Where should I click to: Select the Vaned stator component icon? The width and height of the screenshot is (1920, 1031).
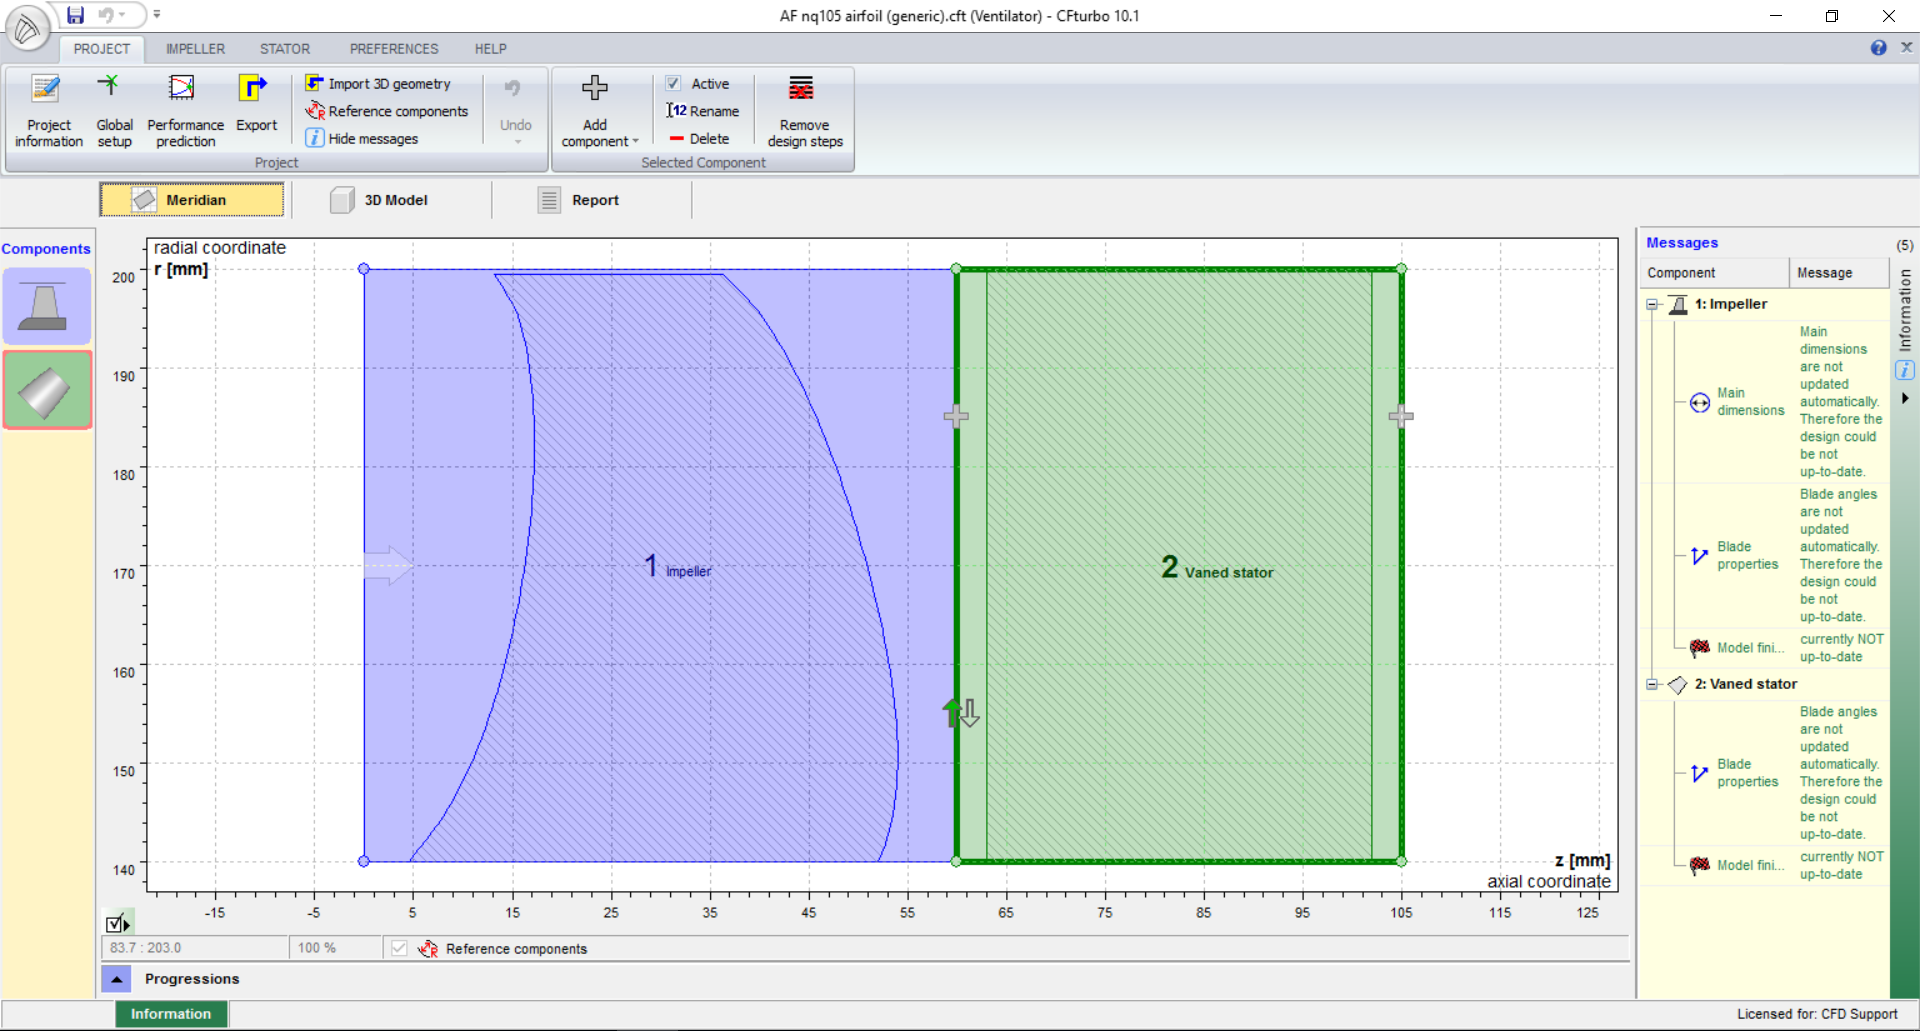click(47, 391)
